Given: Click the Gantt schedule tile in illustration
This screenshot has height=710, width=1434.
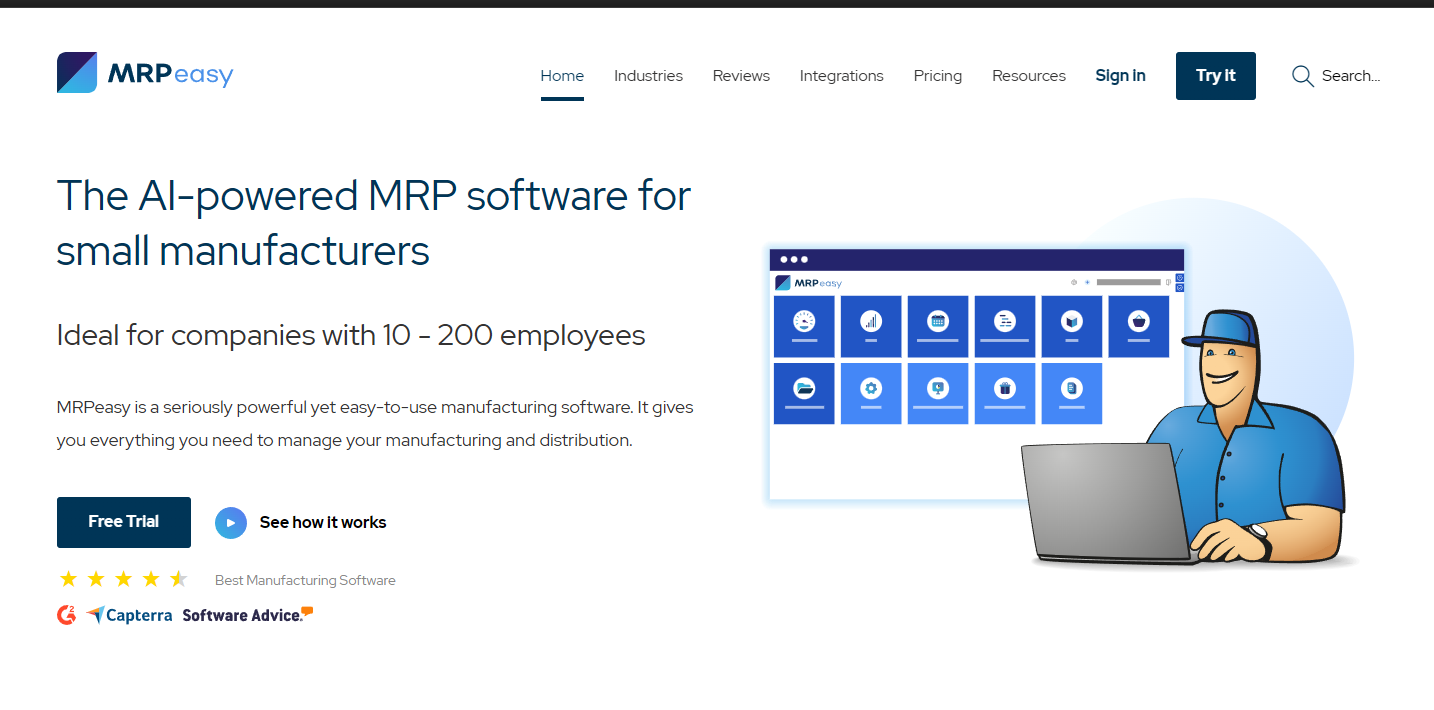Looking at the screenshot, I should tap(1005, 326).
